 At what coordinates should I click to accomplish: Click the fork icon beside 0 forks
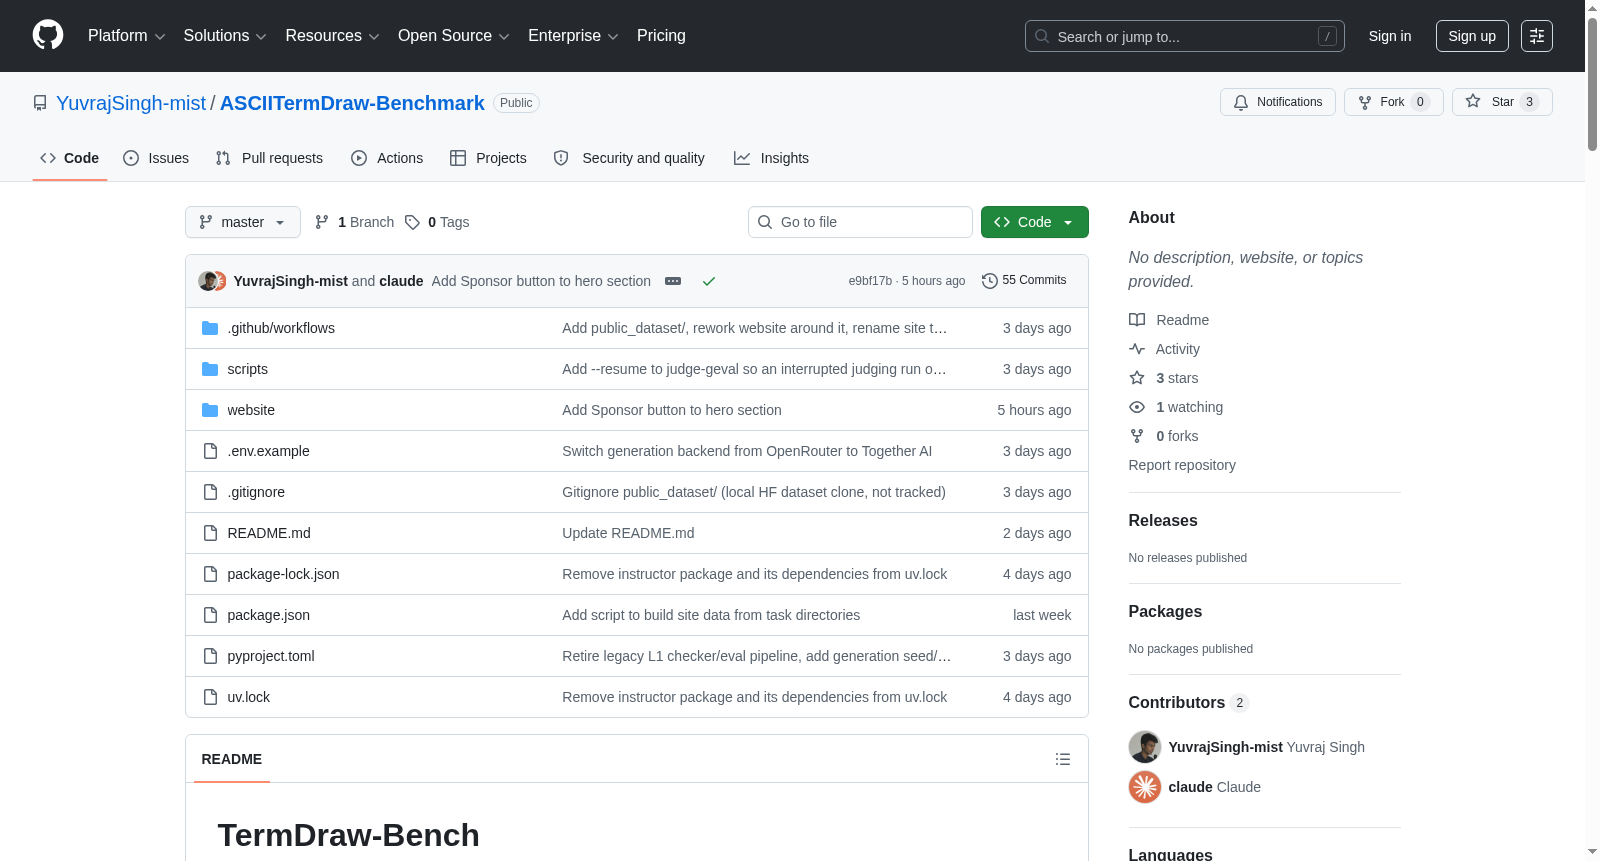click(1137, 436)
